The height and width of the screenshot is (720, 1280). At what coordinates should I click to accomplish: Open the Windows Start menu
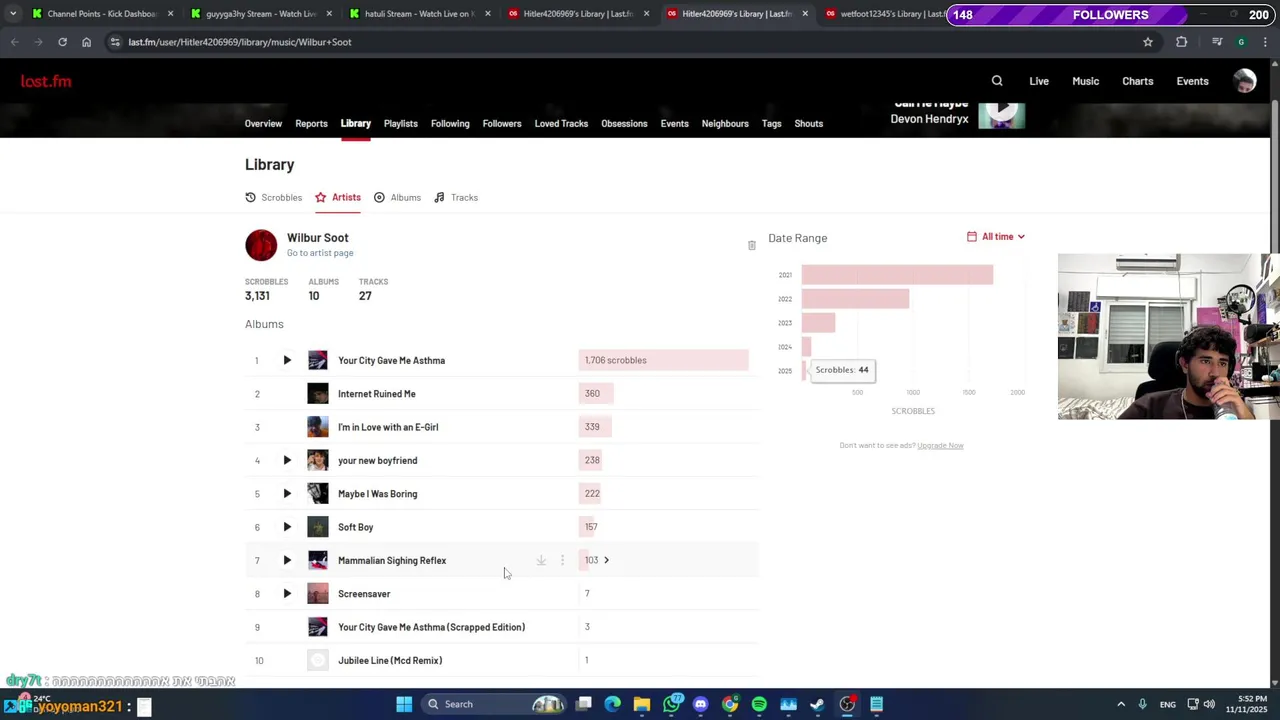pos(404,704)
